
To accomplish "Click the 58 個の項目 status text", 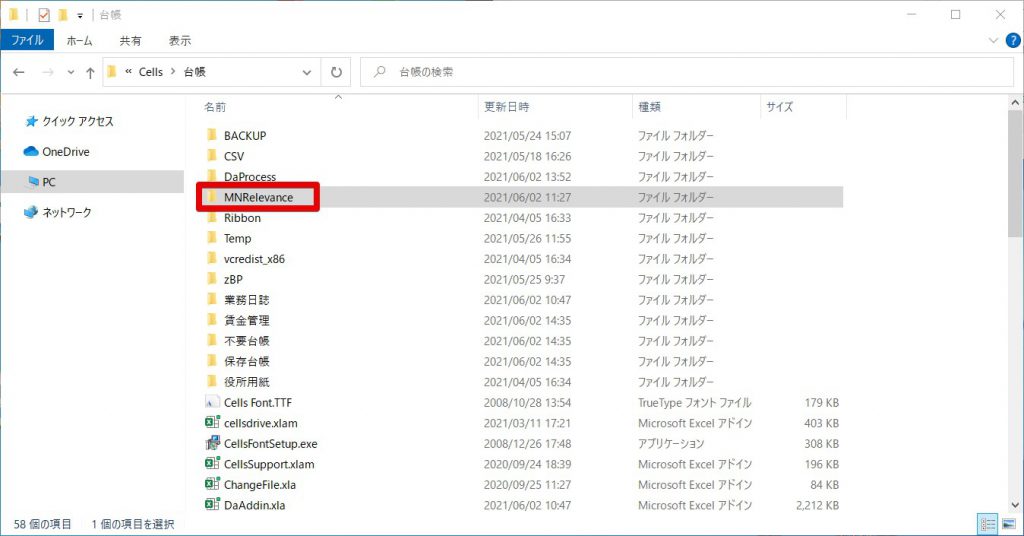I will click(x=42, y=524).
